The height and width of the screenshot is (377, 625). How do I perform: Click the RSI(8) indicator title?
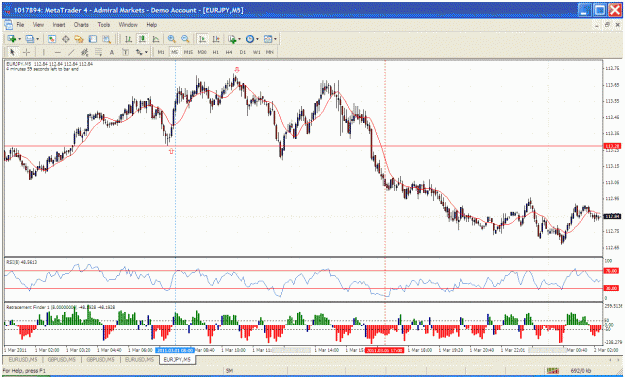(22, 262)
